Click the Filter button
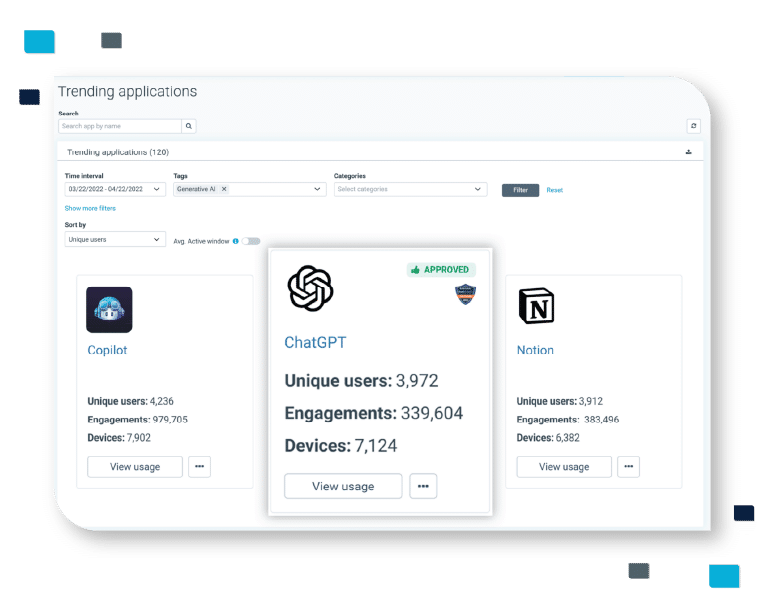Viewport: 764px width, 607px height. coord(520,190)
